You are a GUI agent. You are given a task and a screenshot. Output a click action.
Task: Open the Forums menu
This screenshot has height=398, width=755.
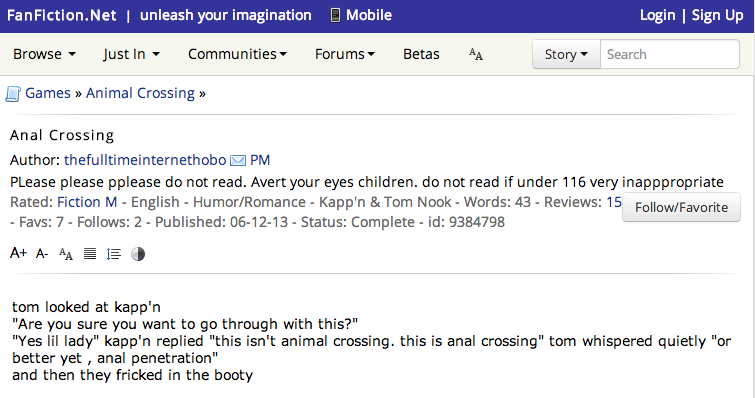tap(345, 54)
